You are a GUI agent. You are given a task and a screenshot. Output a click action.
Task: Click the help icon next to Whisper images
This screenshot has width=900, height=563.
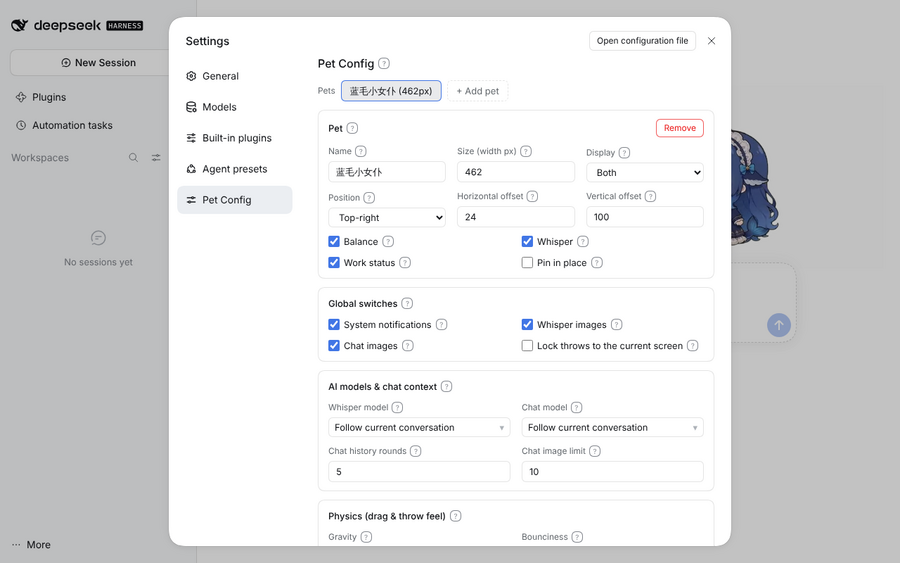coord(616,325)
